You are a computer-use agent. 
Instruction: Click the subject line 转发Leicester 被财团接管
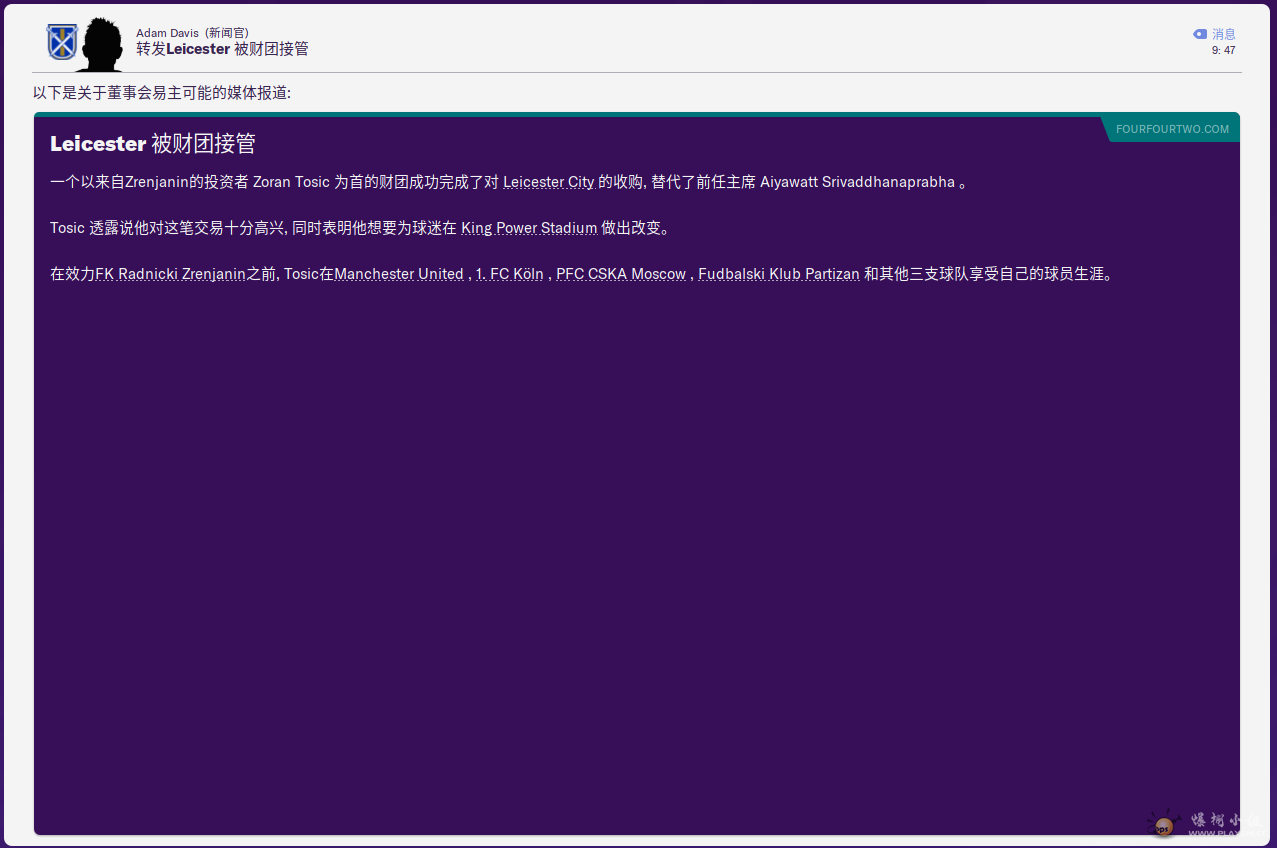click(222, 49)
